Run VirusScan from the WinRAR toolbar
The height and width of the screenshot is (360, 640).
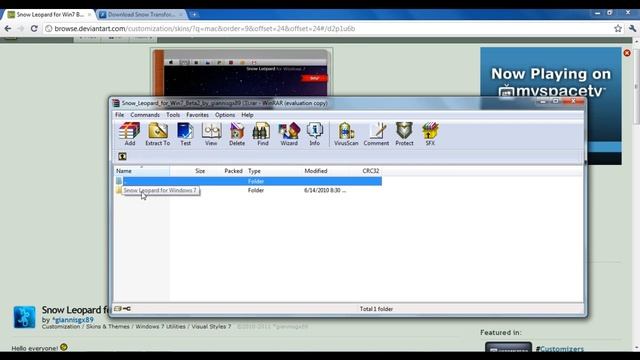coord(346,134)
